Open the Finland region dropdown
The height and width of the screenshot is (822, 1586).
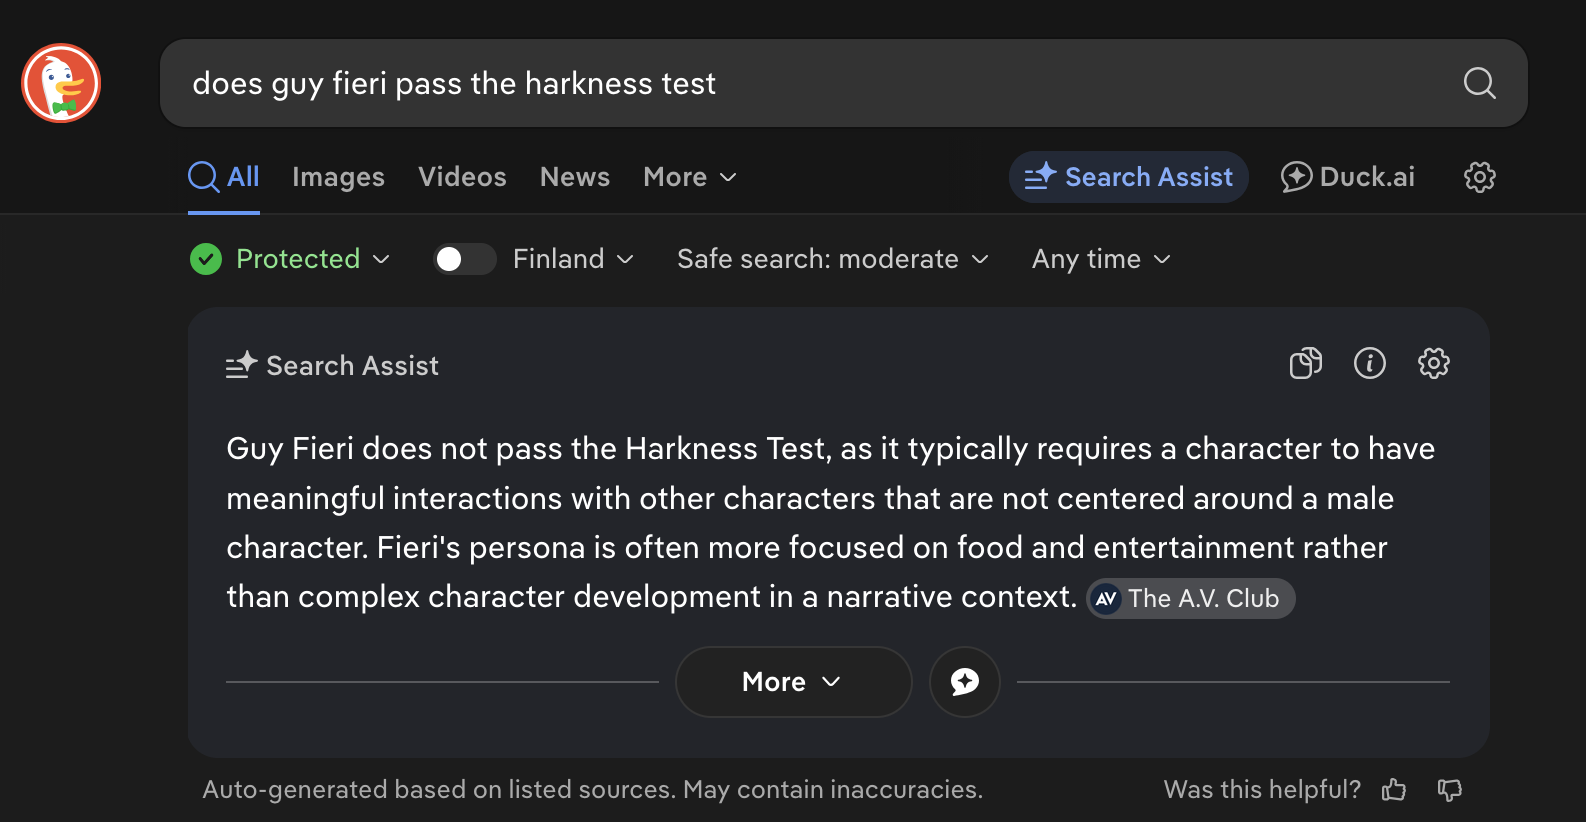coord(573,259)
